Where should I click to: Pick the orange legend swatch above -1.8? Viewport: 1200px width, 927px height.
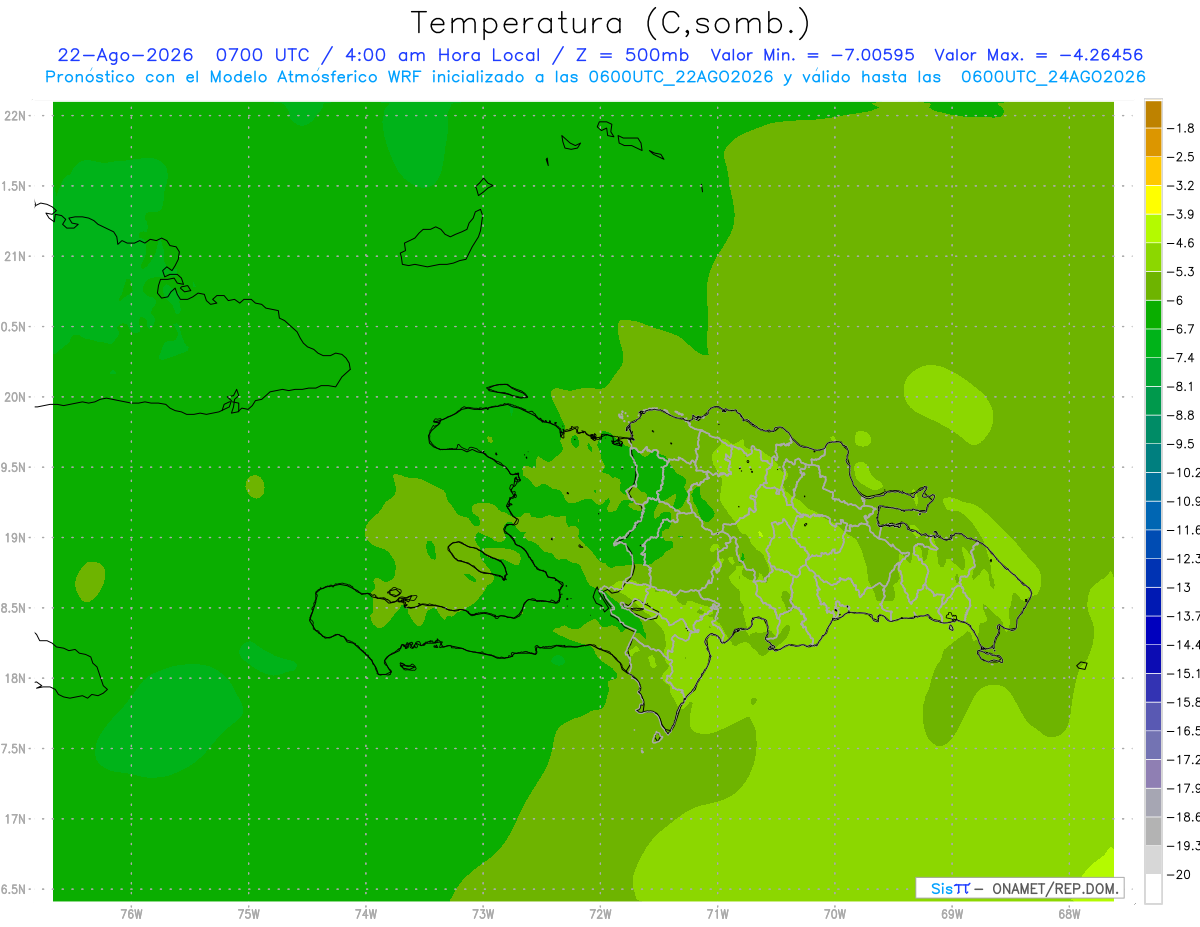coord(1153,114)
